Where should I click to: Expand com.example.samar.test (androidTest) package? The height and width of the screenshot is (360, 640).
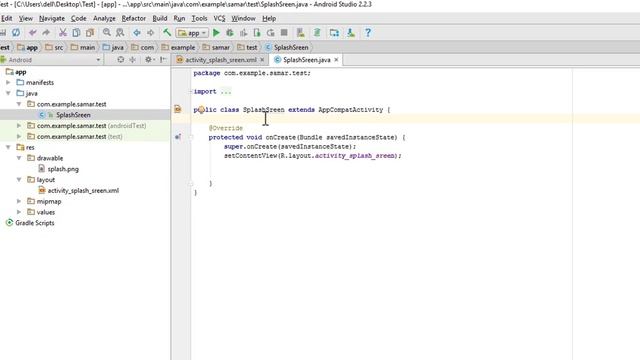tap(19, 126)
